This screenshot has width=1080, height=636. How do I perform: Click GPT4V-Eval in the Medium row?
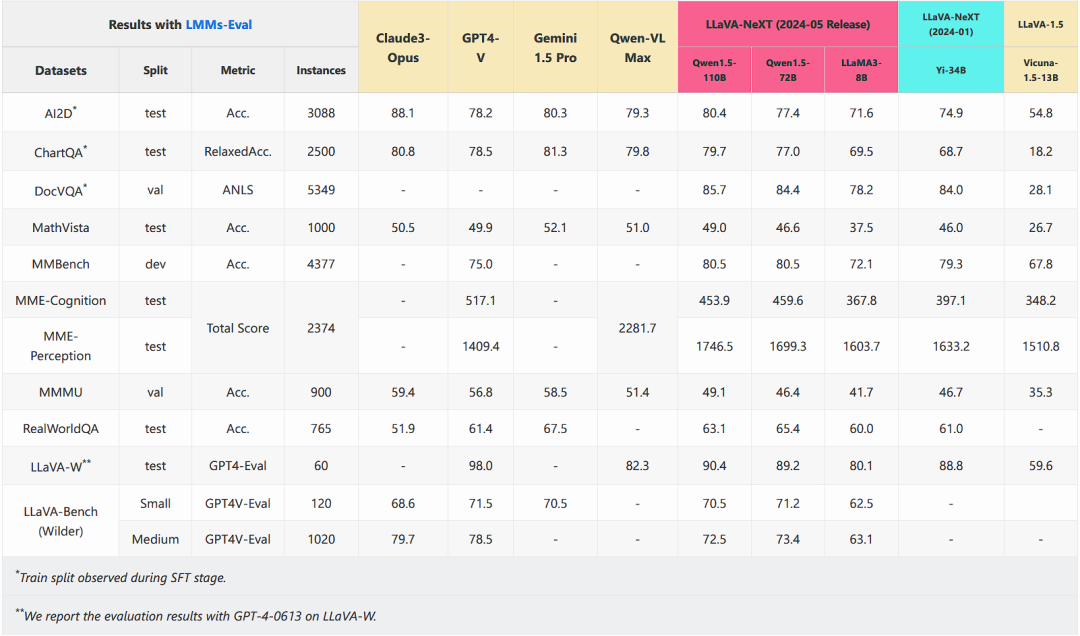pyautogui.click(x=238, y=539)
